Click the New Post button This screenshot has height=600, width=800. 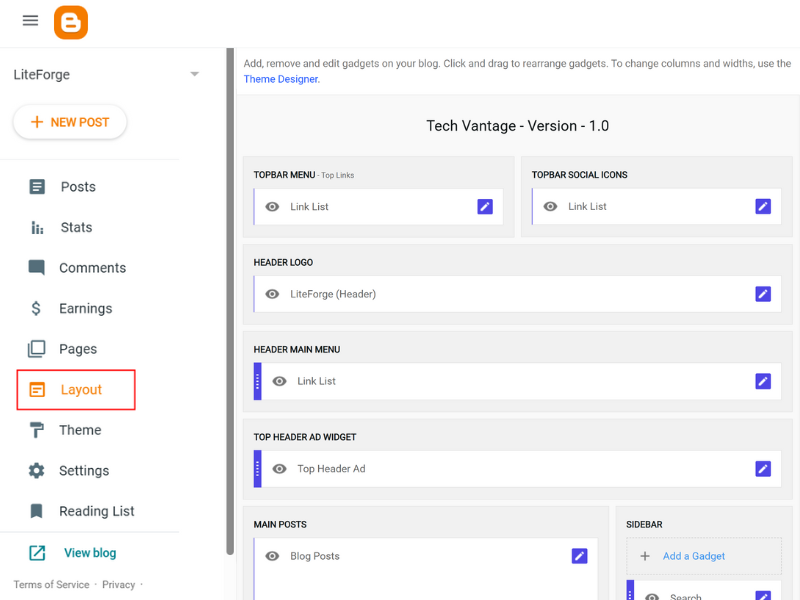pyautogui.click(x=69, y=122)
